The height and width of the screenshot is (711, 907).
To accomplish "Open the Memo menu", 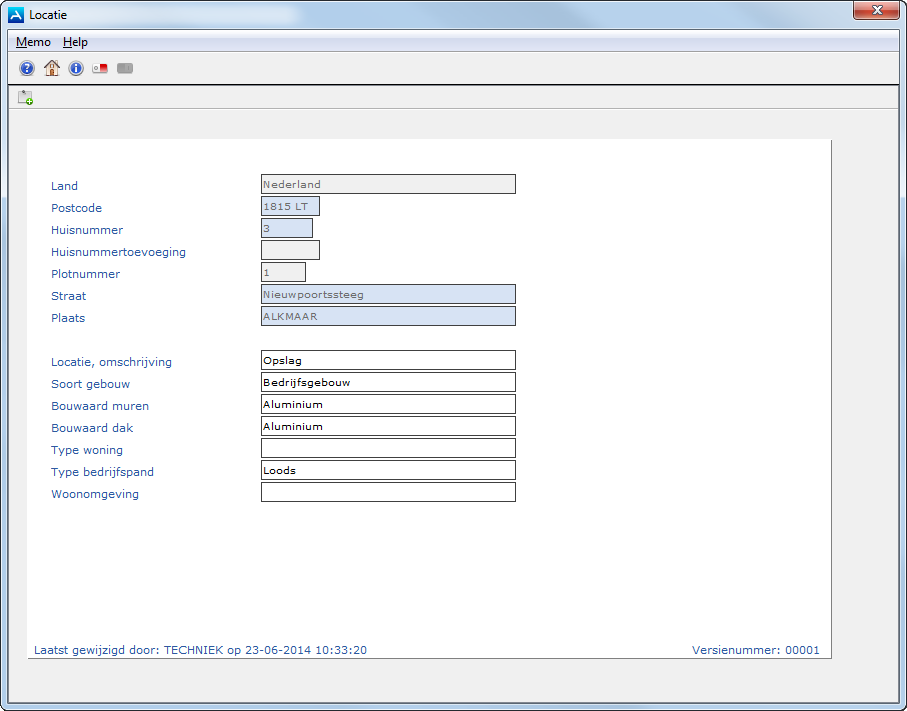I will pos(33,42).
